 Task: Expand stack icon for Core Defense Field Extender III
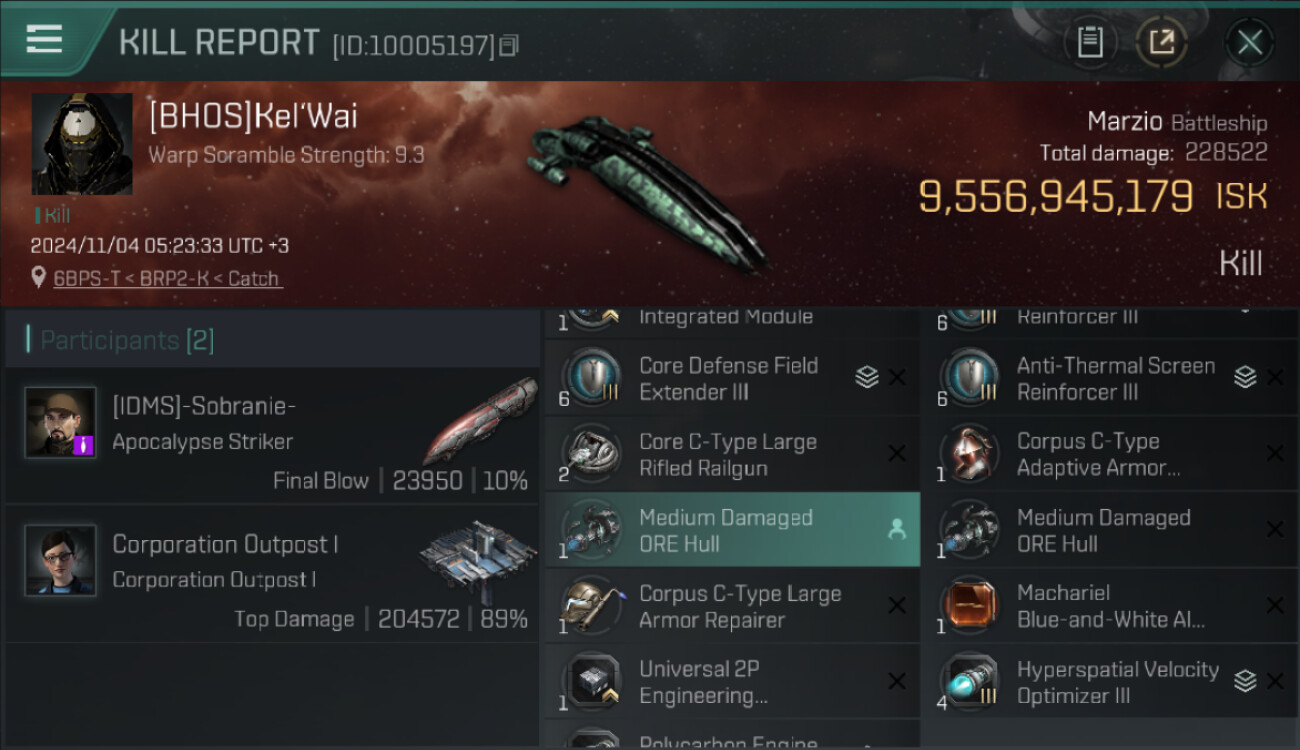coord(867,377)
